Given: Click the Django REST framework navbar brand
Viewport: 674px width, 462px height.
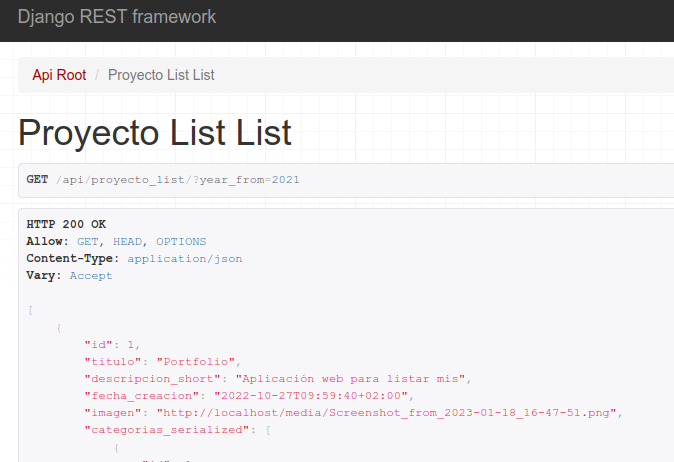Looking at the screenshot, I should [116, 17].
